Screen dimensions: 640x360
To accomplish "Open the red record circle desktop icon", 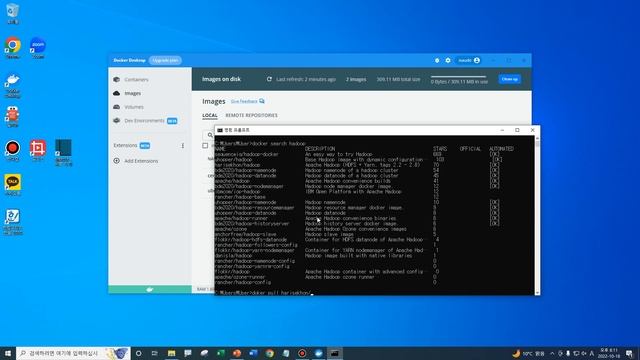I will (x=13, y=151).
